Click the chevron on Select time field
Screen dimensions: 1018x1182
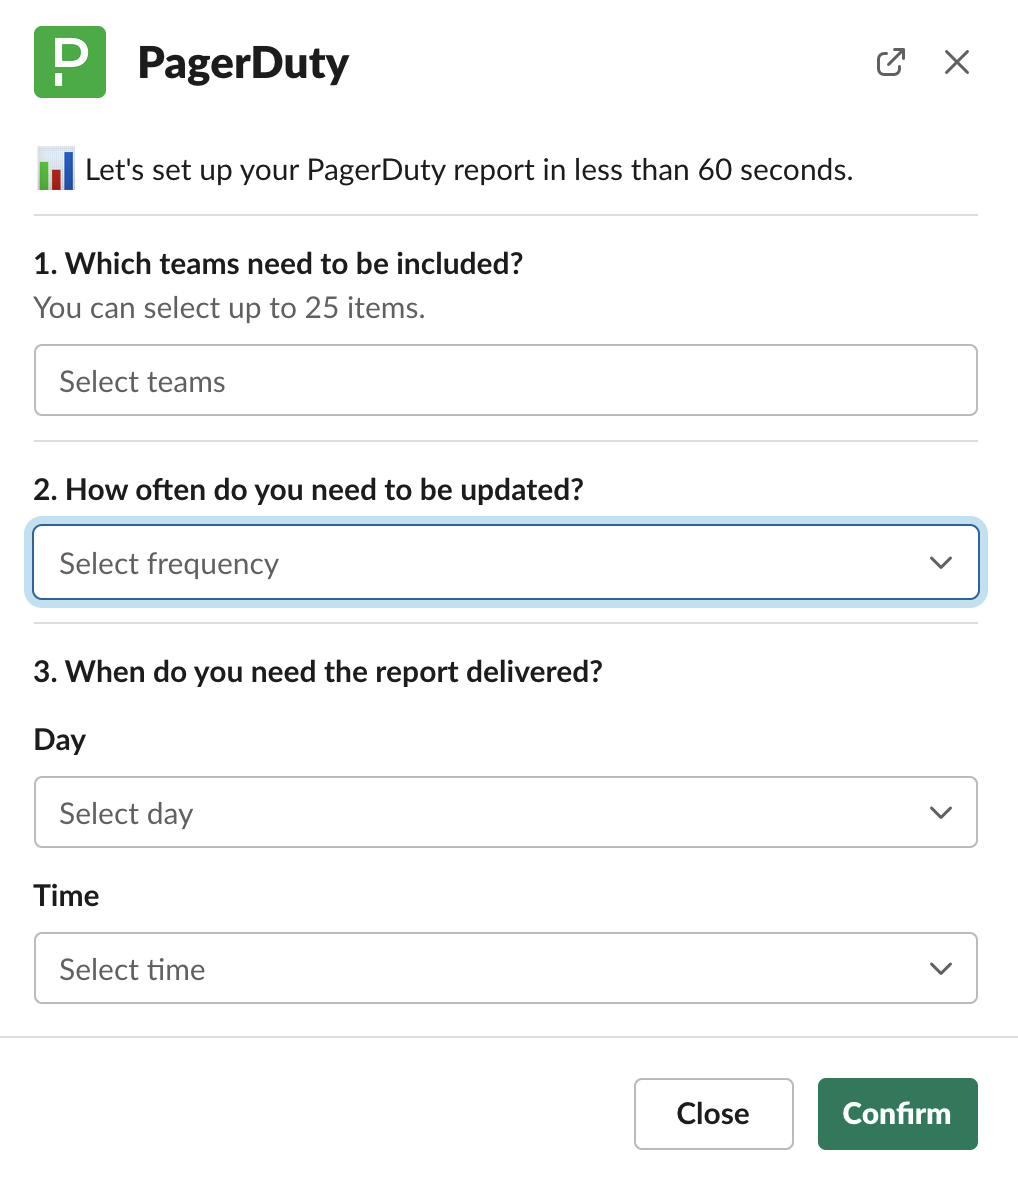click(940, 968)
